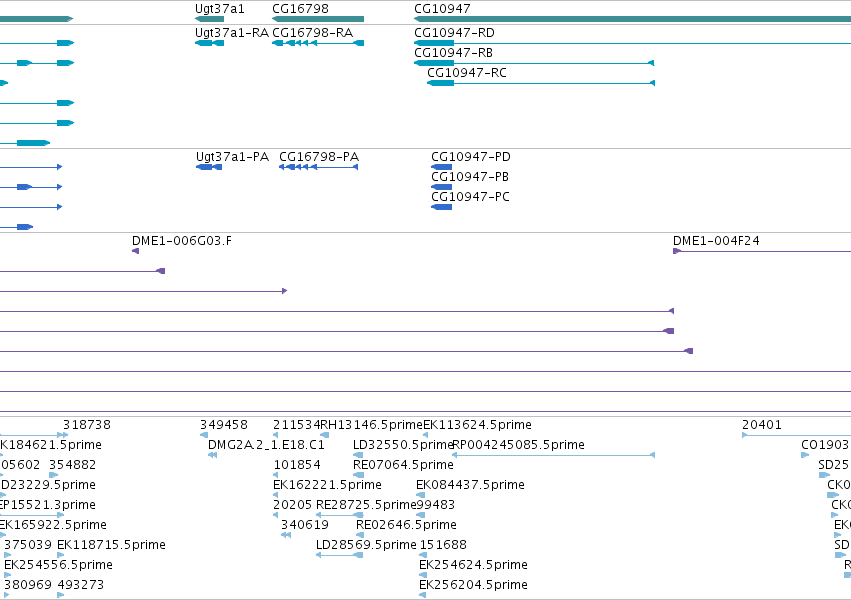Viewport: 851px width, 600px height.
Task: Select transcript CG10947-RC
Action: [x=541, y=83]
